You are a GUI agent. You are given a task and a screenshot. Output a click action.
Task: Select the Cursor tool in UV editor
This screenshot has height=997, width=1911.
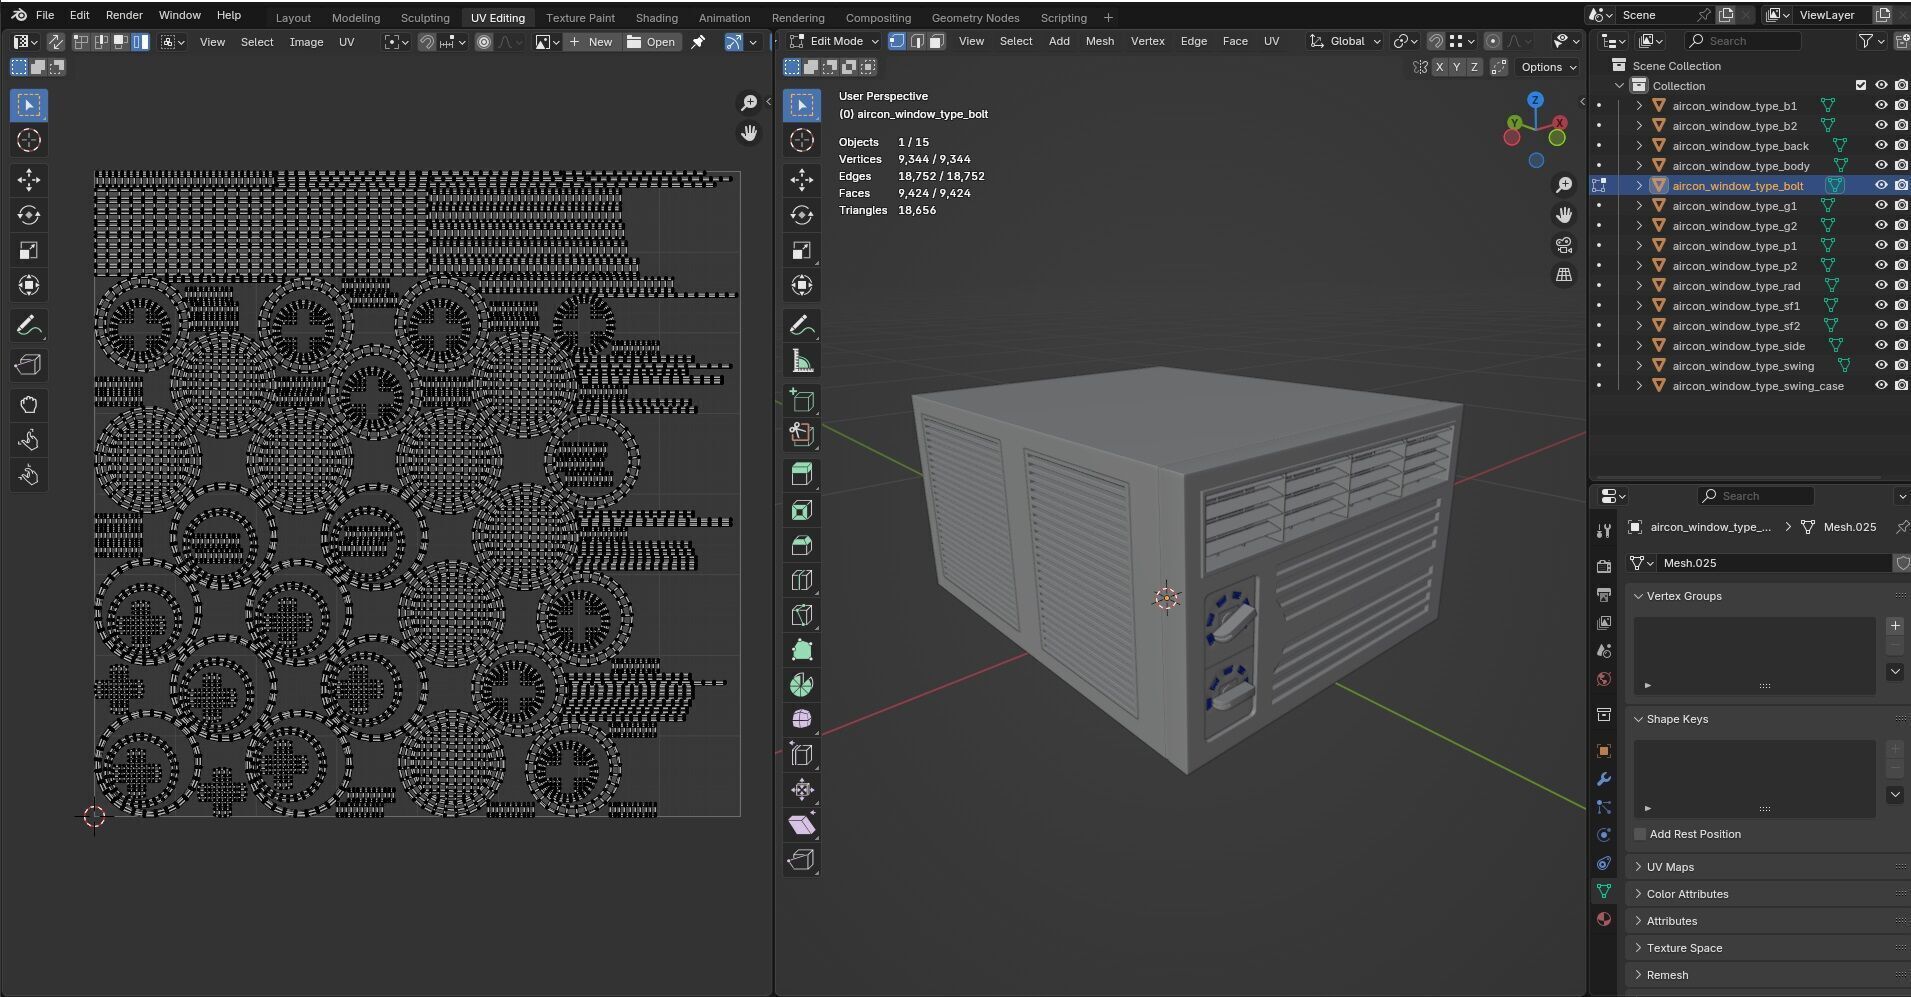[29, 141]
